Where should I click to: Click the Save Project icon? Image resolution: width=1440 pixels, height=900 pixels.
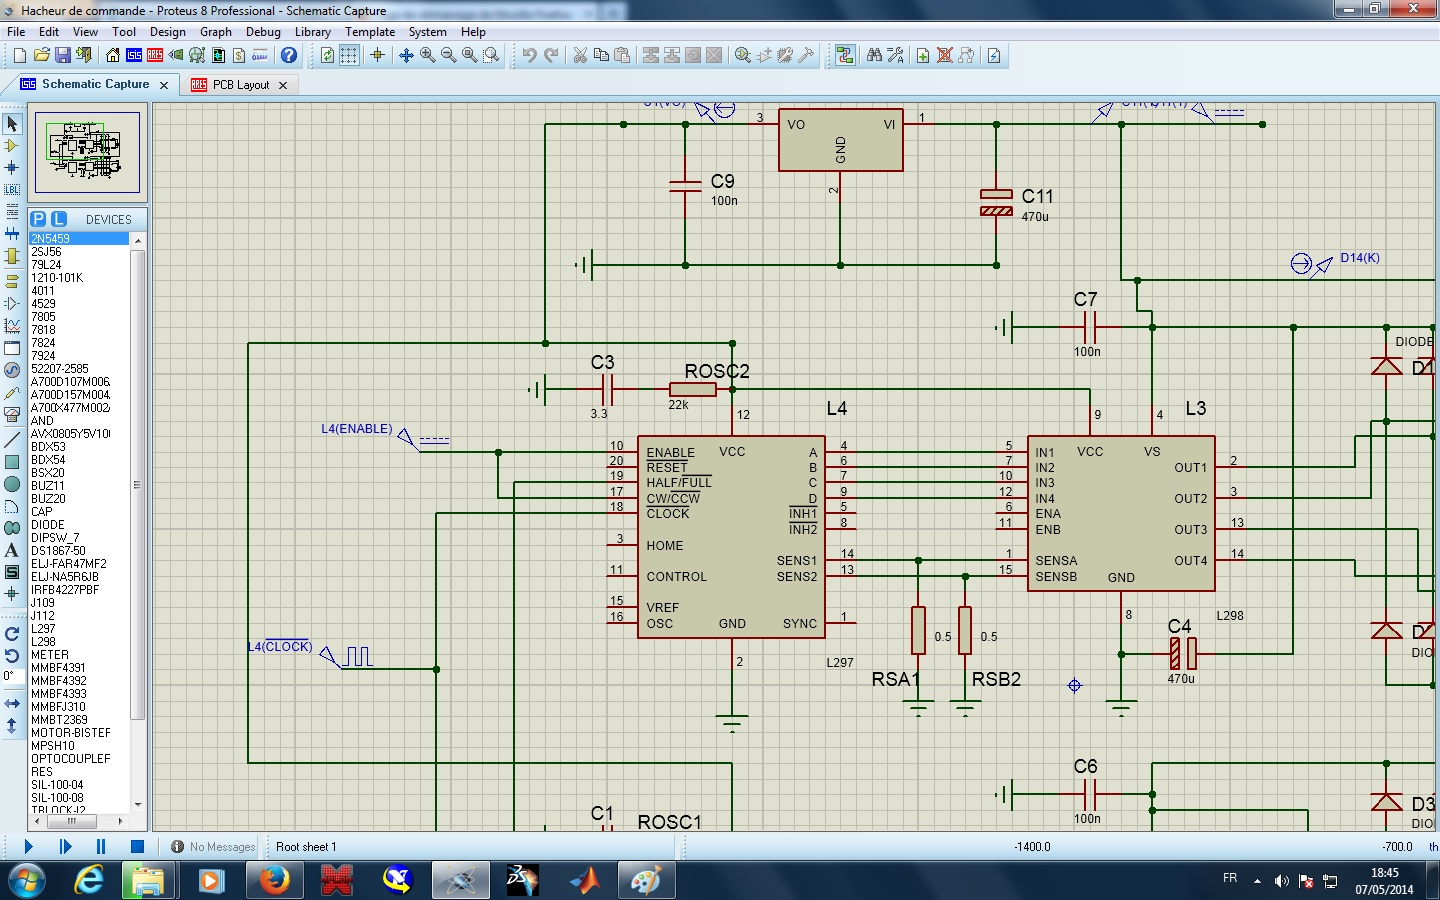click(63, 55)
